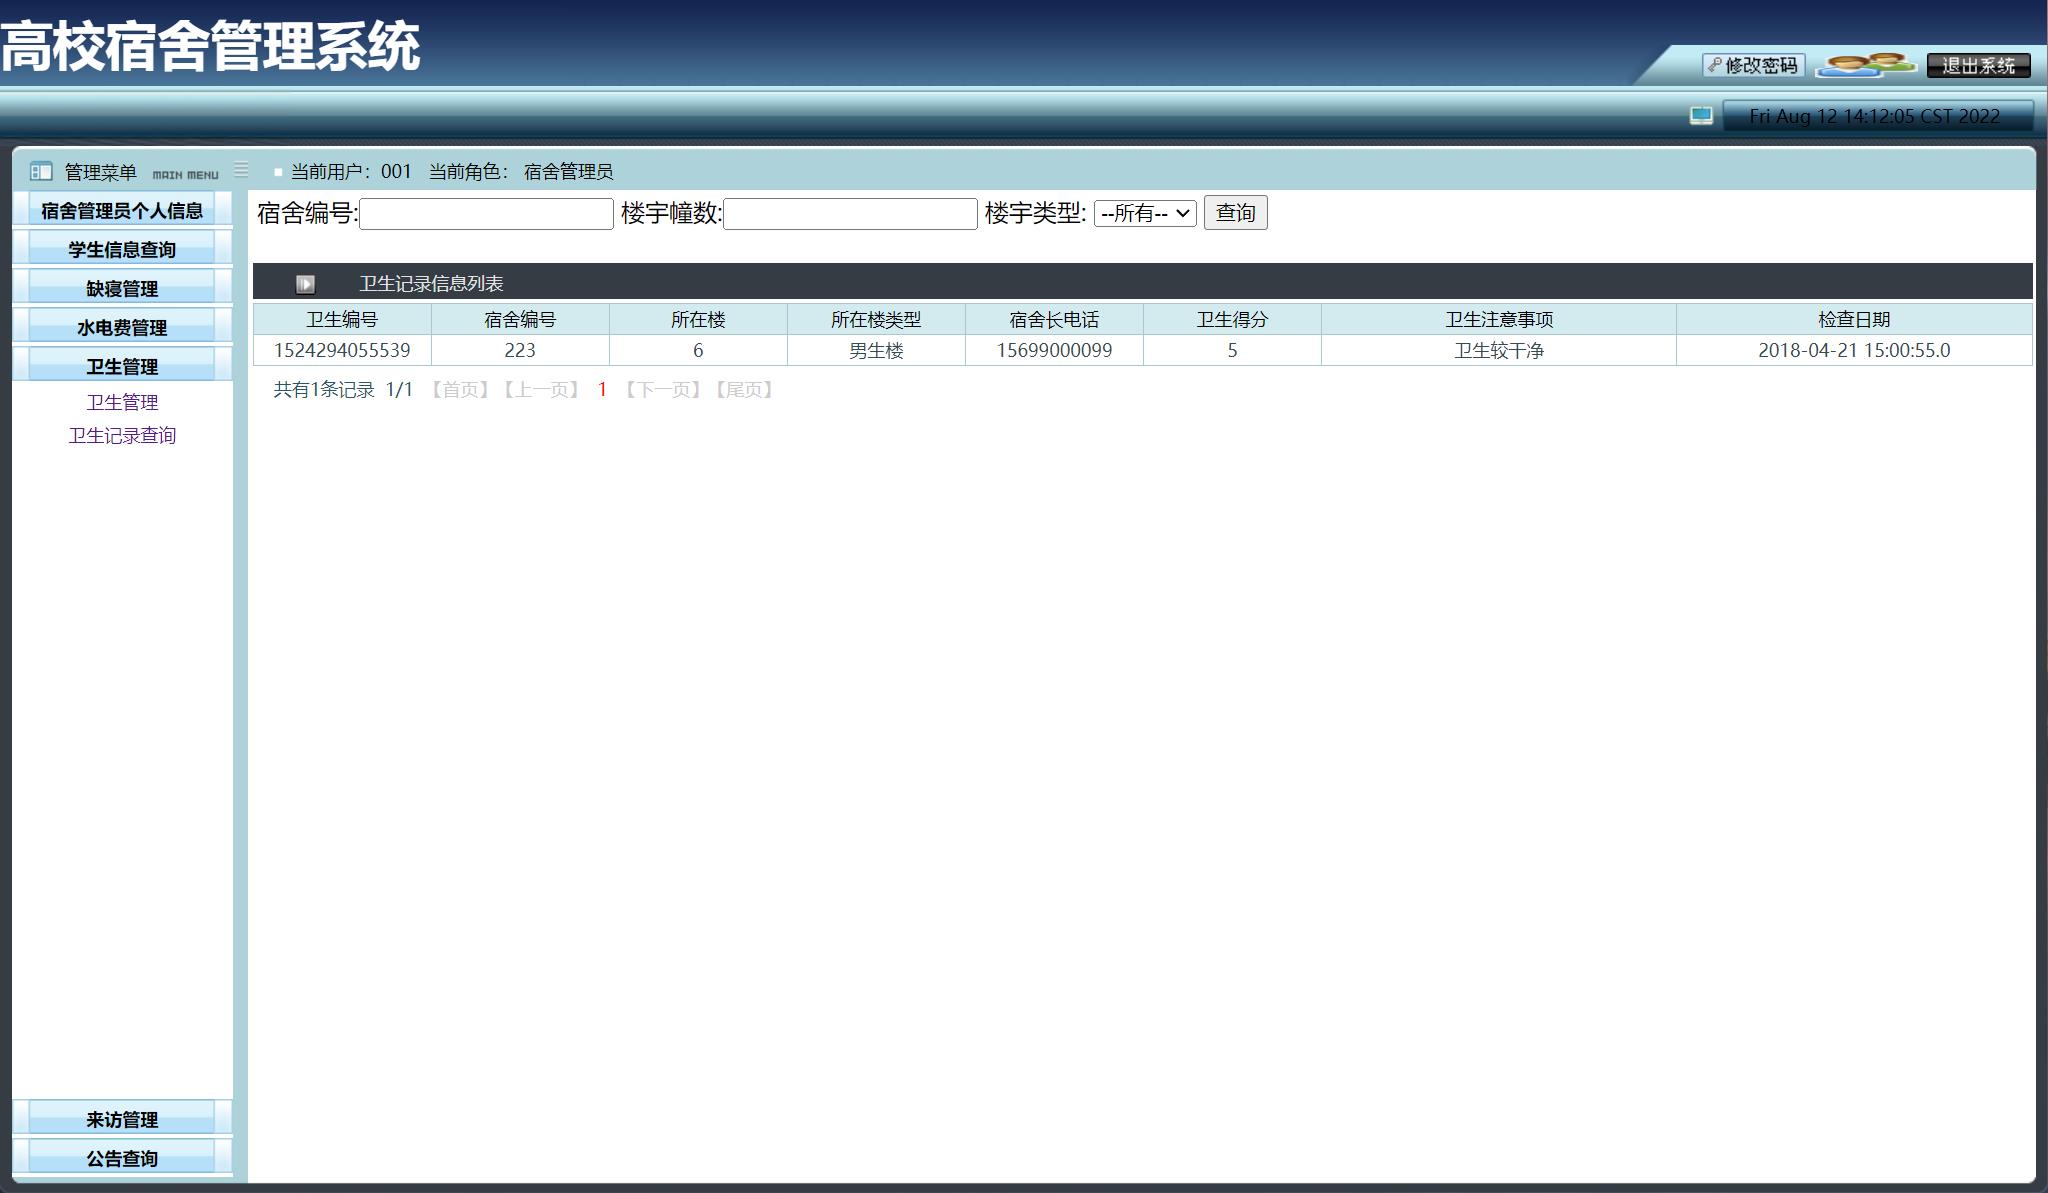Select 缺寝管理 from the sidebar
The width and height of the screenshot is (2048, 1193).
click(x=120, y=287)
